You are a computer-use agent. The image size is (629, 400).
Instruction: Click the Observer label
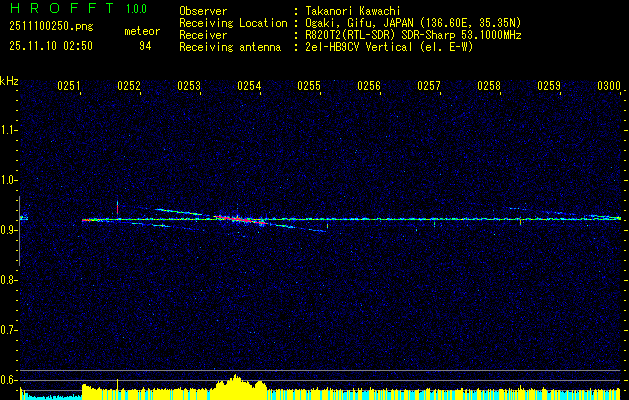(x=203, y=11)
